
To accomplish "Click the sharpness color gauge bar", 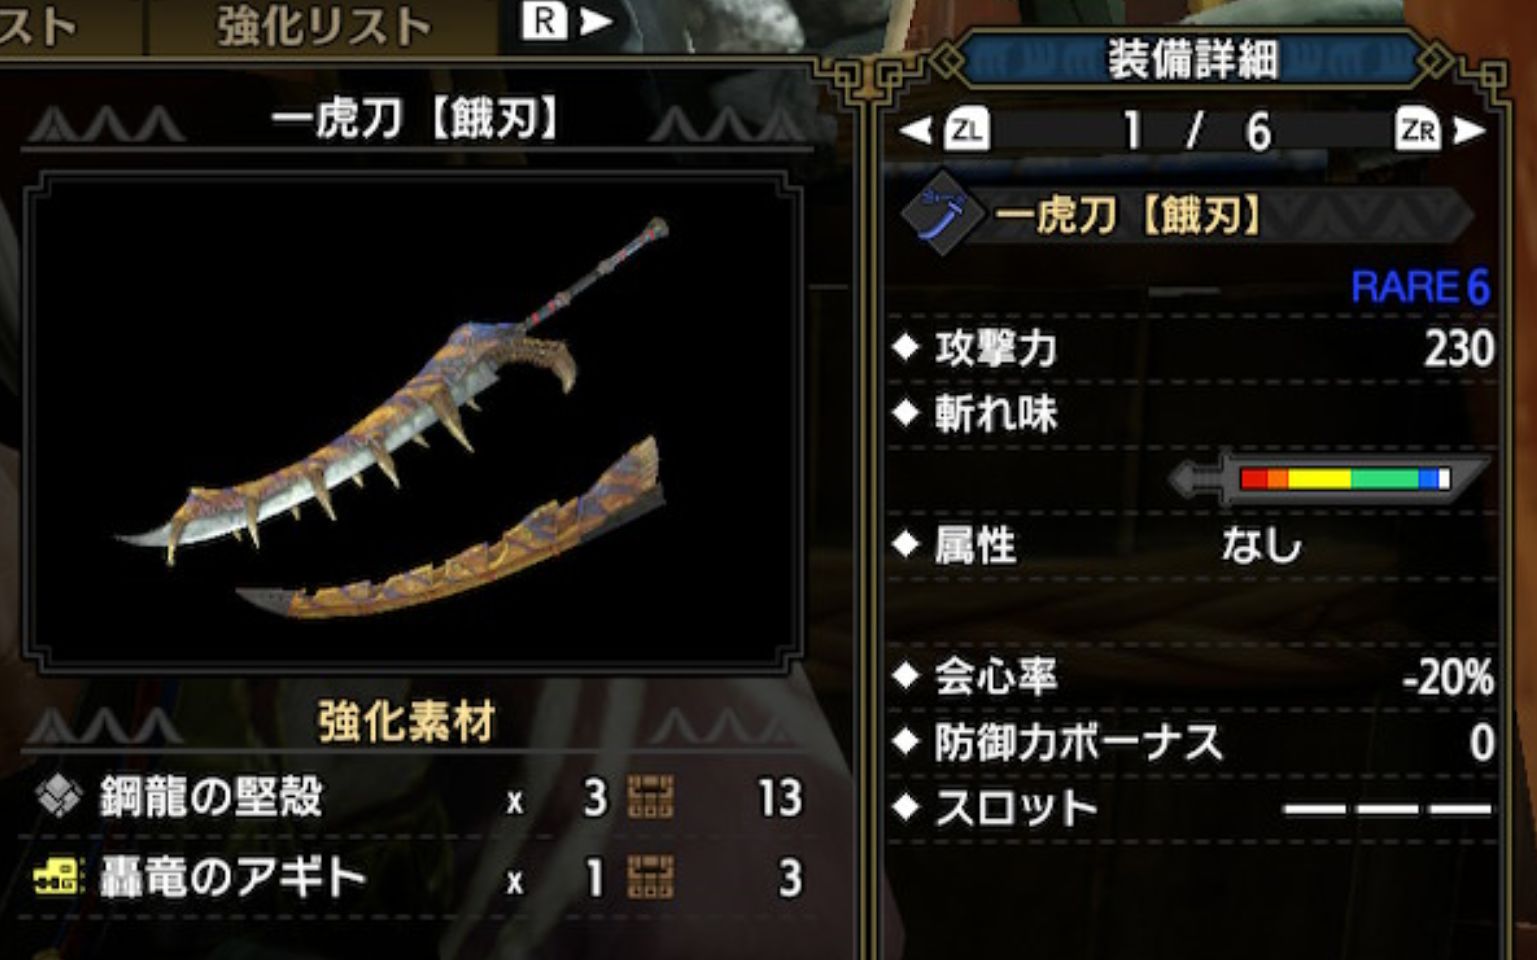I will tap(1345, 478).
